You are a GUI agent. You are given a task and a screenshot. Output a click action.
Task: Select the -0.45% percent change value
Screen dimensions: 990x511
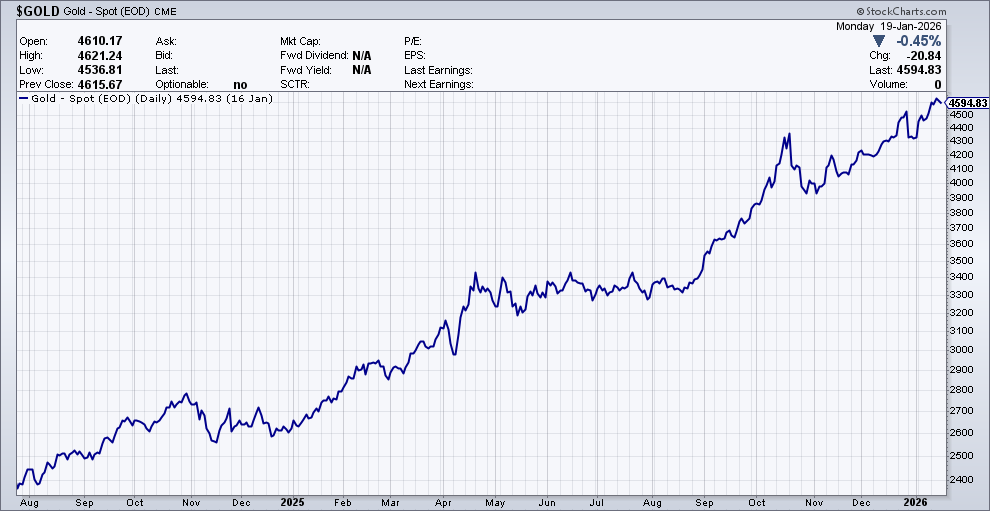pos(920,41)
